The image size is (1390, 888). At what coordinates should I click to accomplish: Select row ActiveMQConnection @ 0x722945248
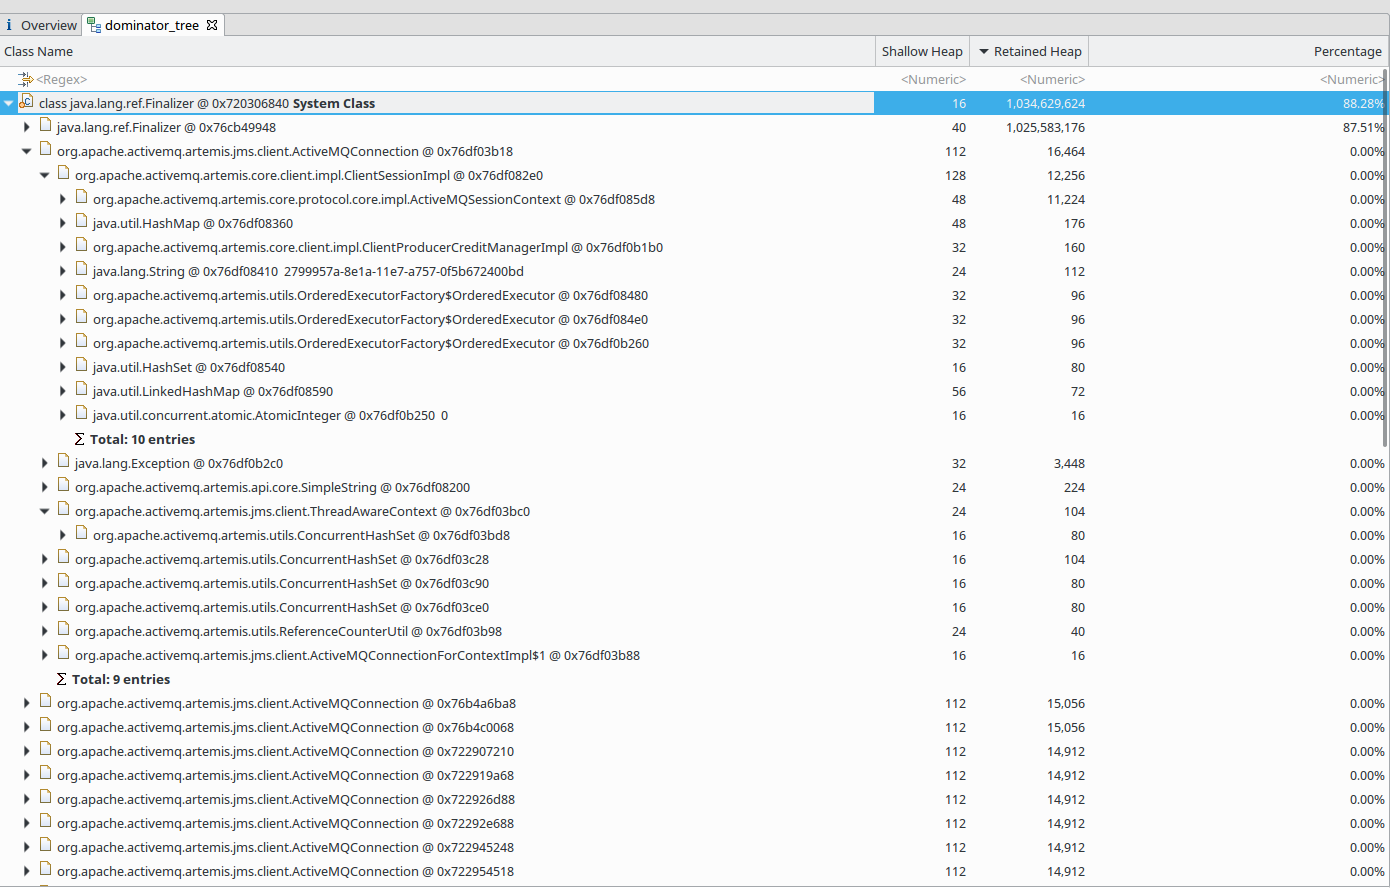(694, 847)
